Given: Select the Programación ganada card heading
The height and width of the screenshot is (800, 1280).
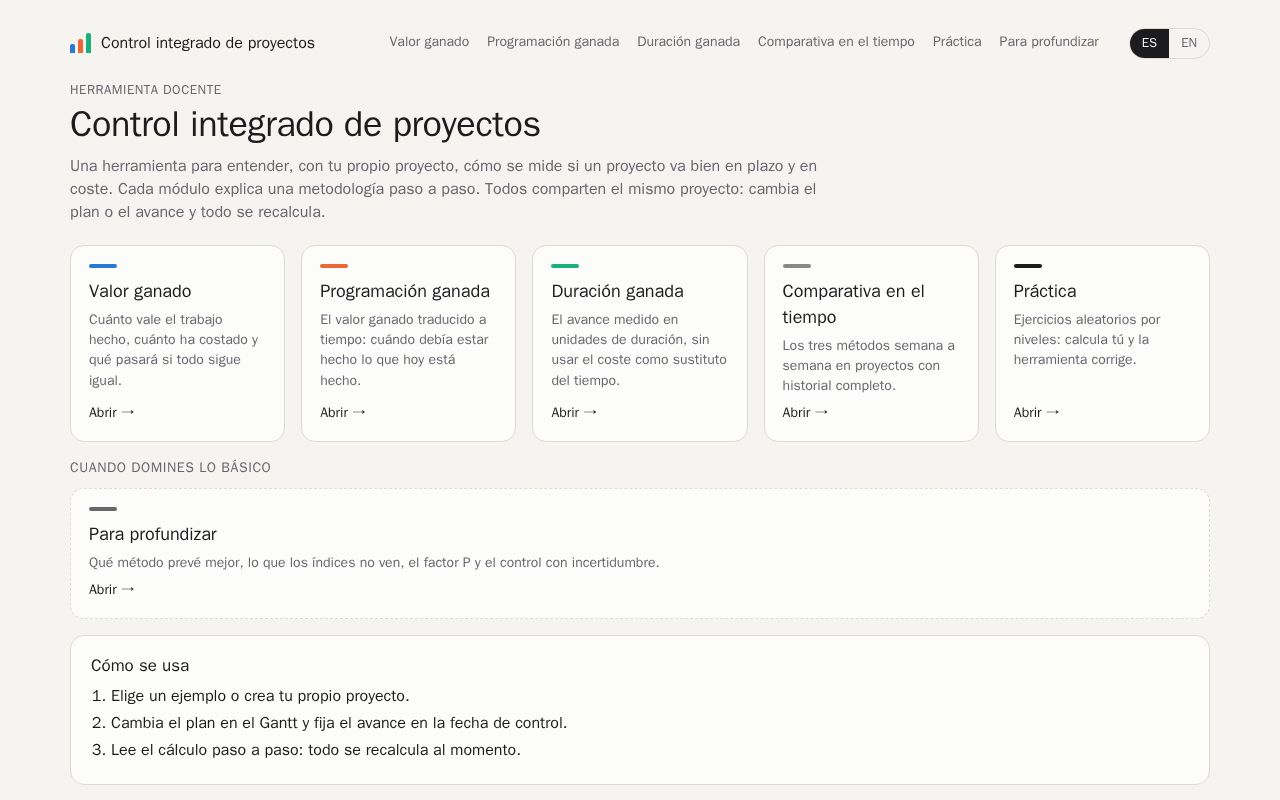Looking at the screenshot, I should pyautogui.click(x=405, y=291).
